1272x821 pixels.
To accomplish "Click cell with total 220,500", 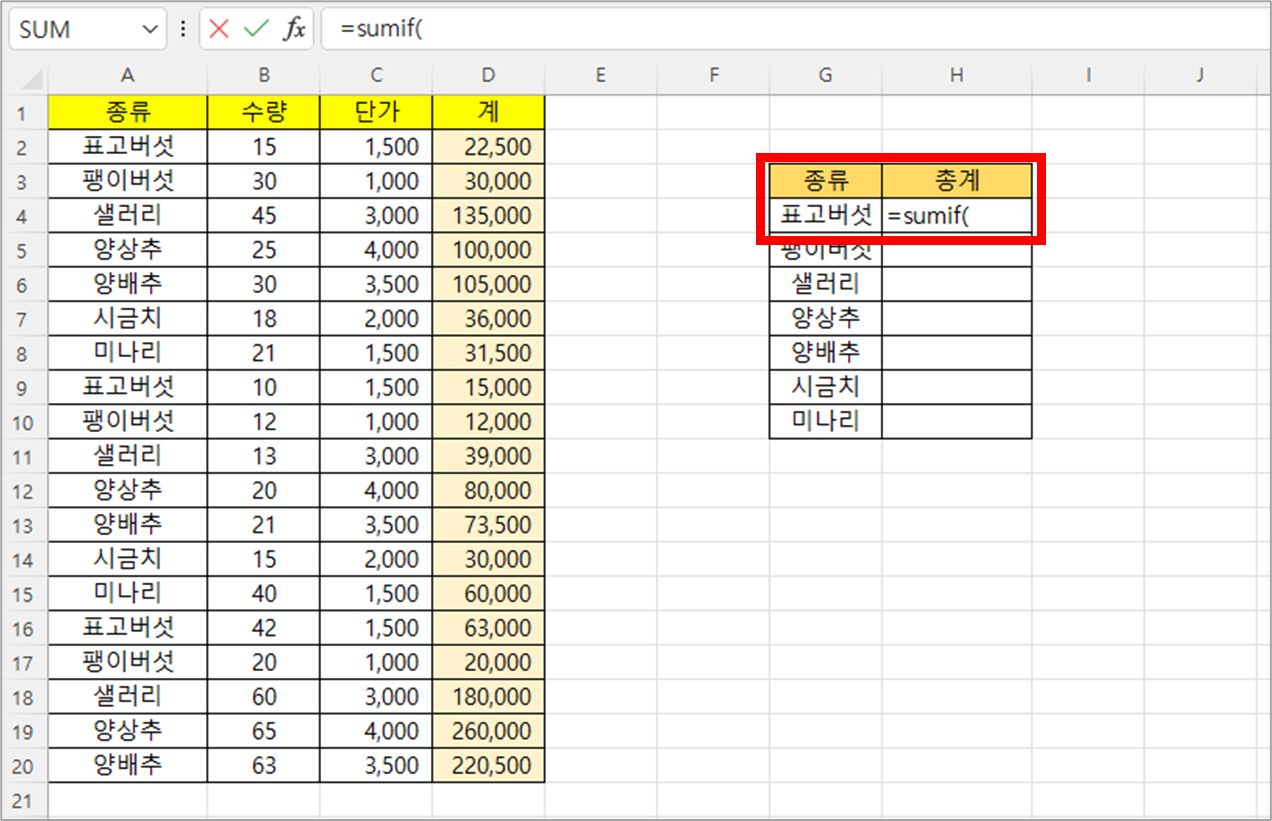I will pyautogui.click(x=488, y=766).
